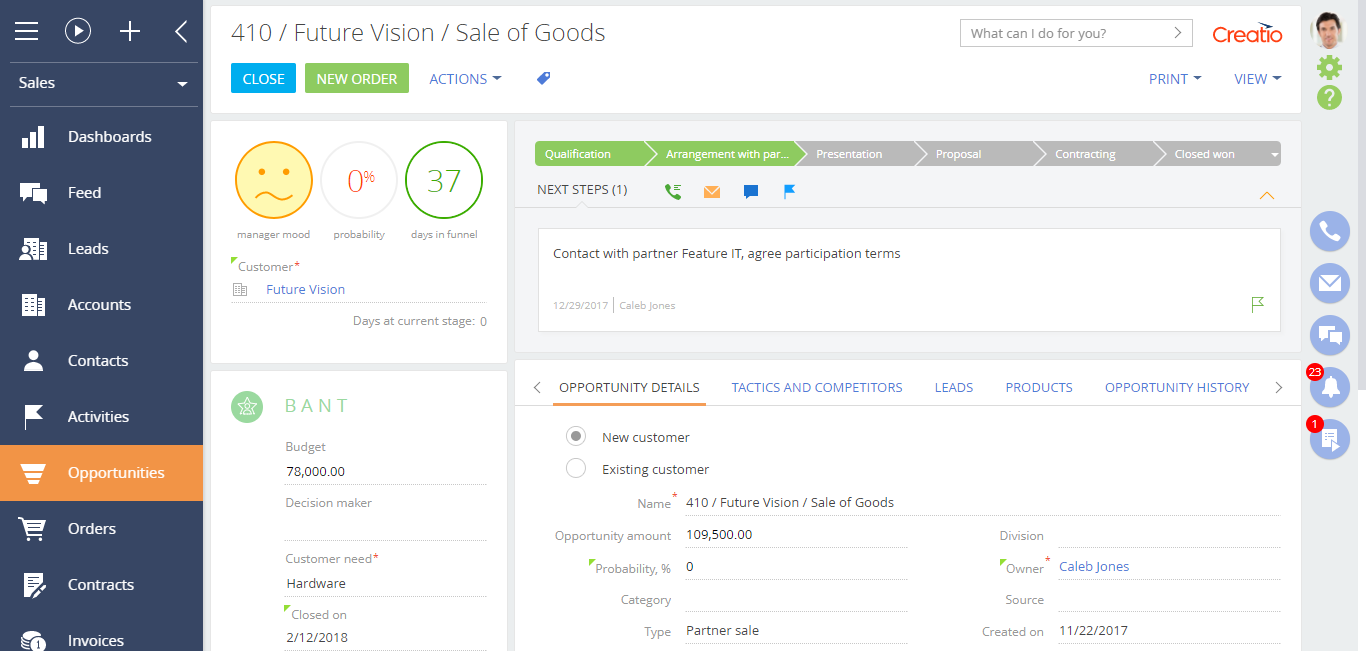The width and height of the screenshot is (1366, 651).
Task: Open Next Steps (1) heading
Action: pos(582,190)
